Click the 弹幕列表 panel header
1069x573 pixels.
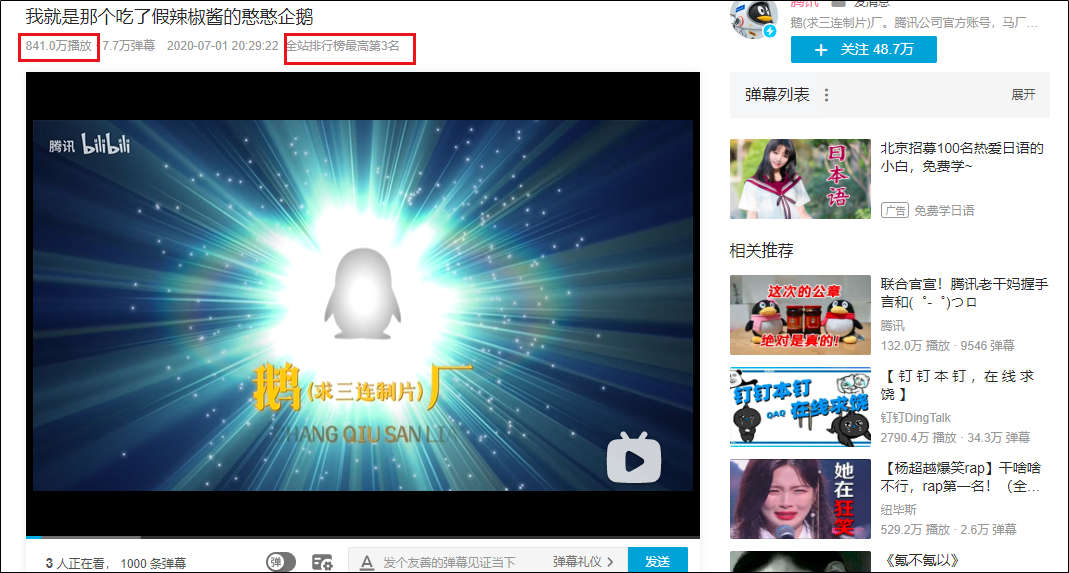(890, 95)
